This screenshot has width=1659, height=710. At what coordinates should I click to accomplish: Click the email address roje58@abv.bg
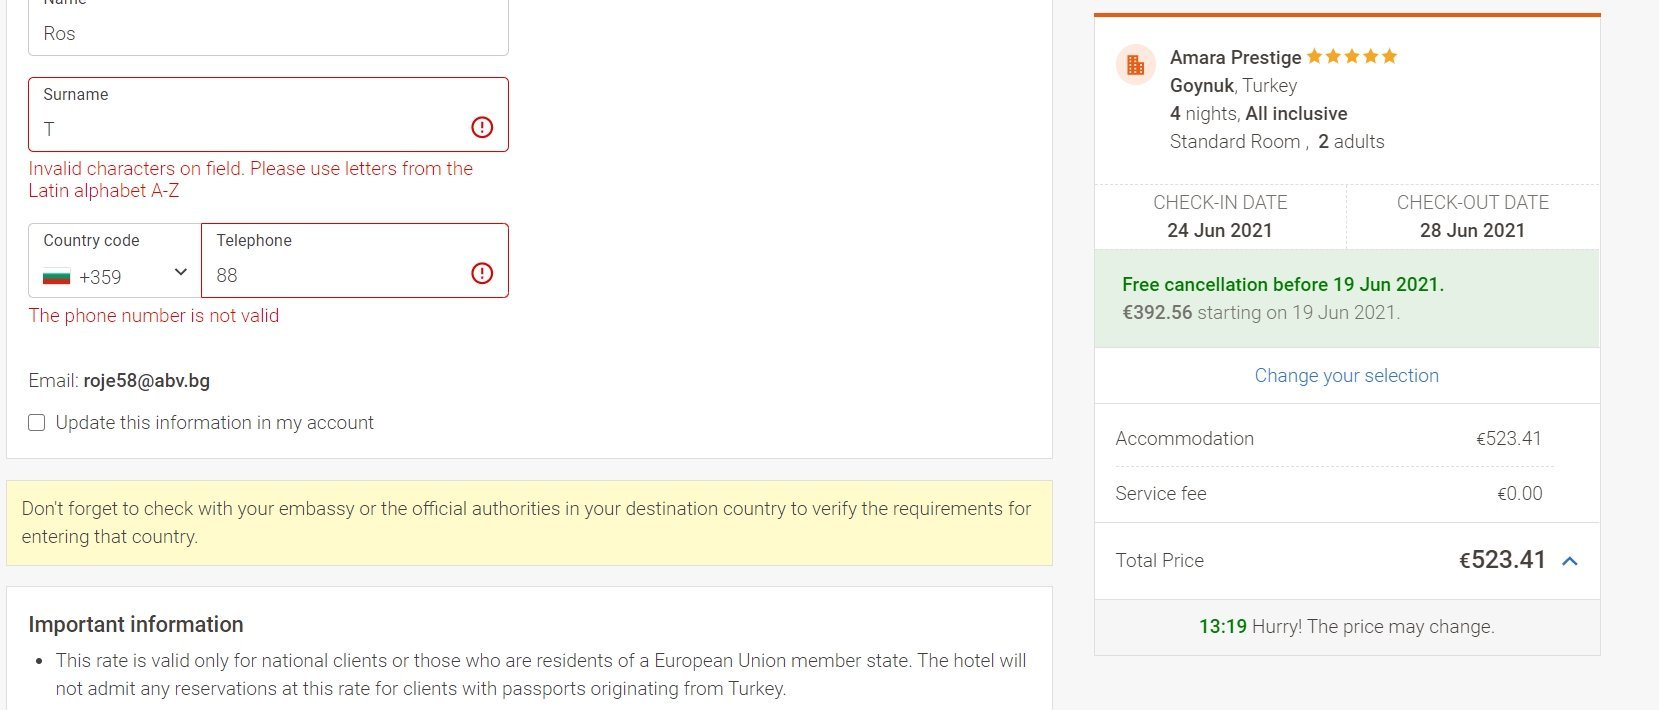(146, 381)
